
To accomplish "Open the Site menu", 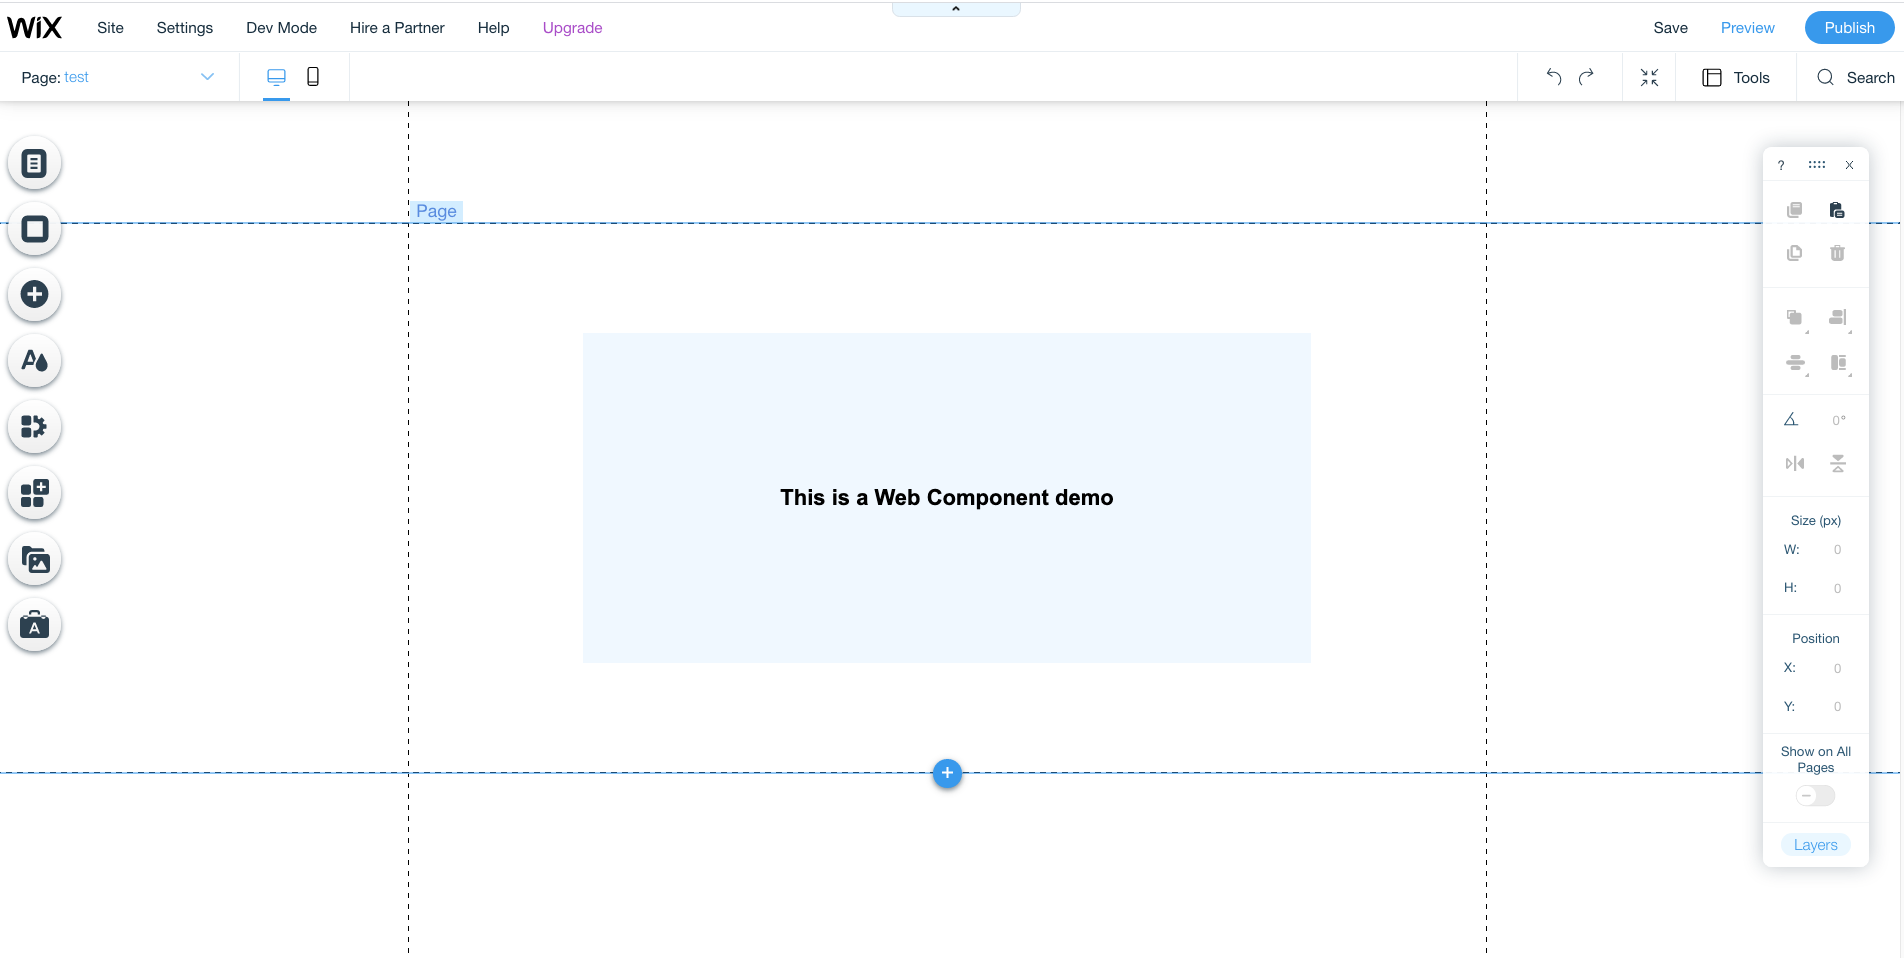I will pyautogui.click(x=110, y=28).
